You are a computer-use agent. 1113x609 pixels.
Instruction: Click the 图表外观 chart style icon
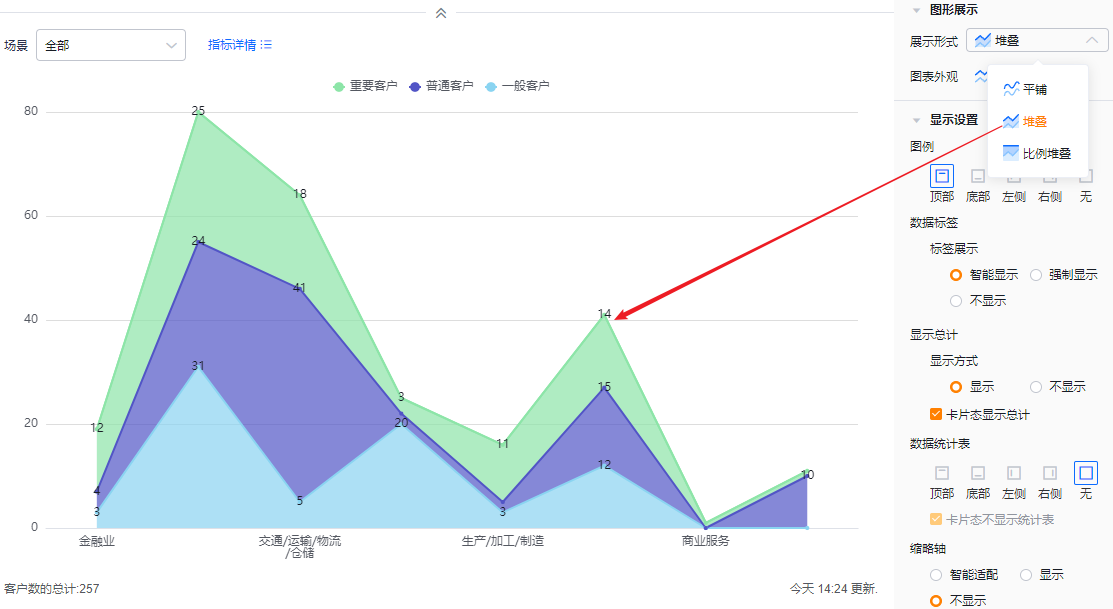click(x=981, y=76)
